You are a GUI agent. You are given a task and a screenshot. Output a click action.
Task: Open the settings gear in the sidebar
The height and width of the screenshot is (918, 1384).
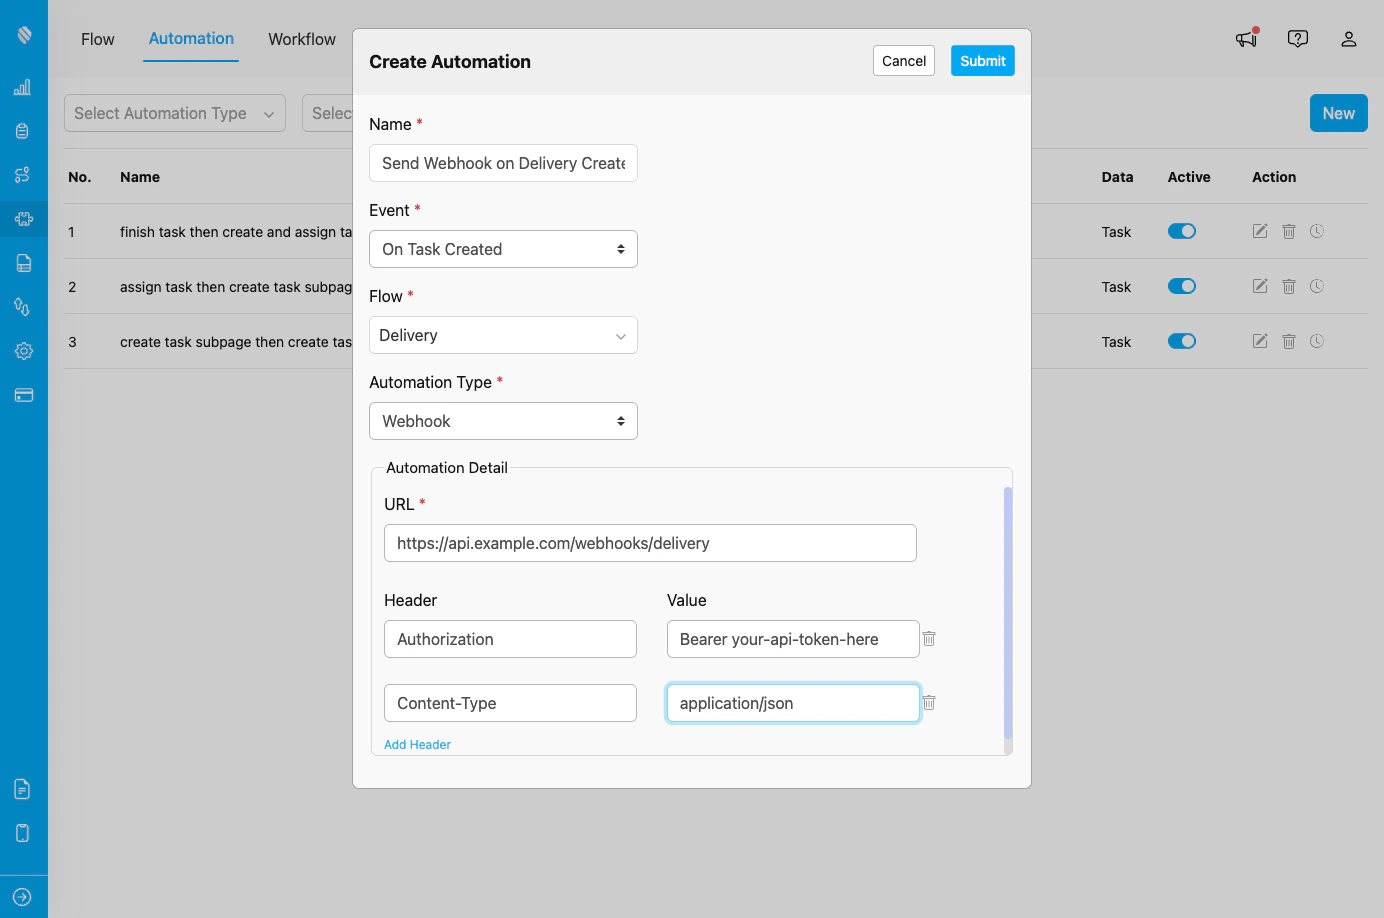(23, 350)
